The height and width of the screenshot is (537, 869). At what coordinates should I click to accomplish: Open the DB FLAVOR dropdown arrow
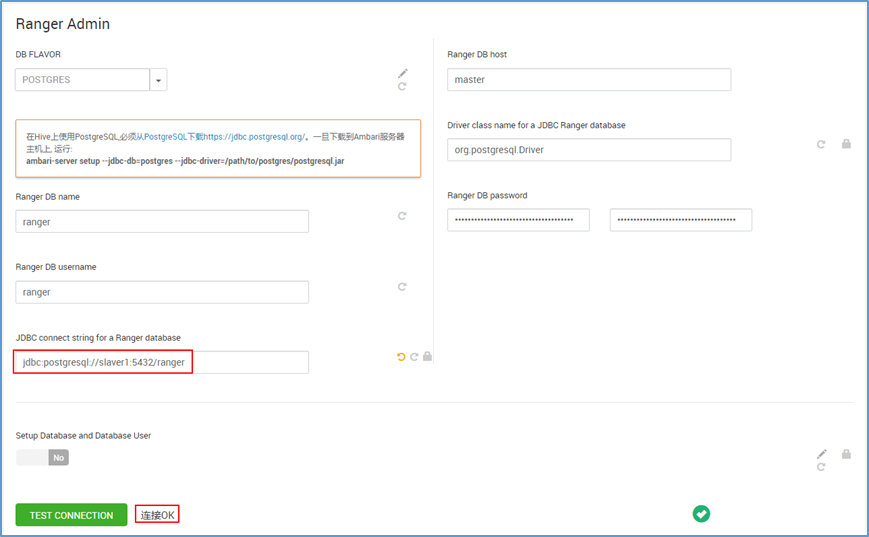(159, 80)
